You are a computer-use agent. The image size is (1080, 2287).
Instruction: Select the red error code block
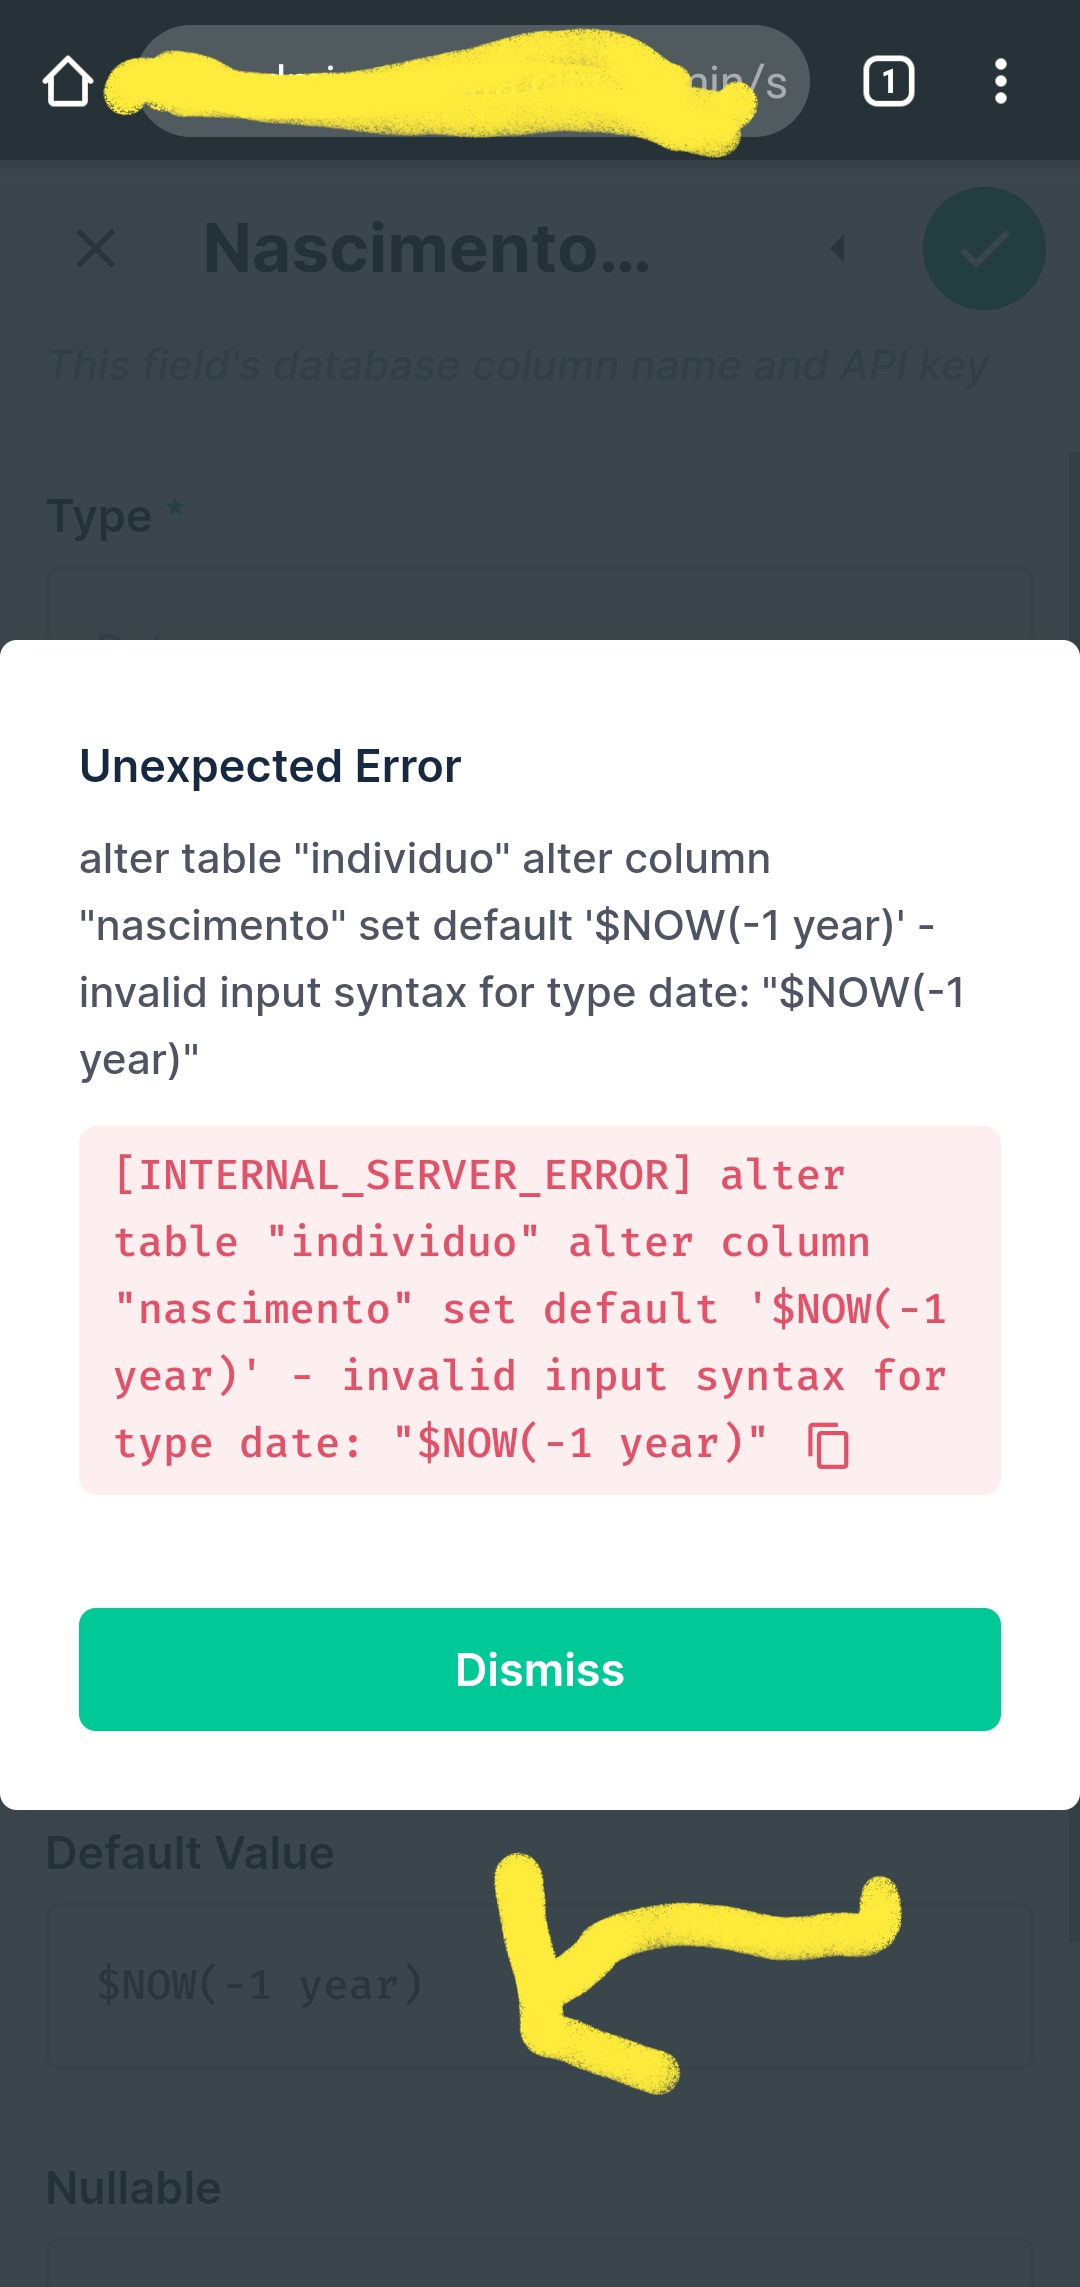pyautogui.click(x=530, y=1307)
